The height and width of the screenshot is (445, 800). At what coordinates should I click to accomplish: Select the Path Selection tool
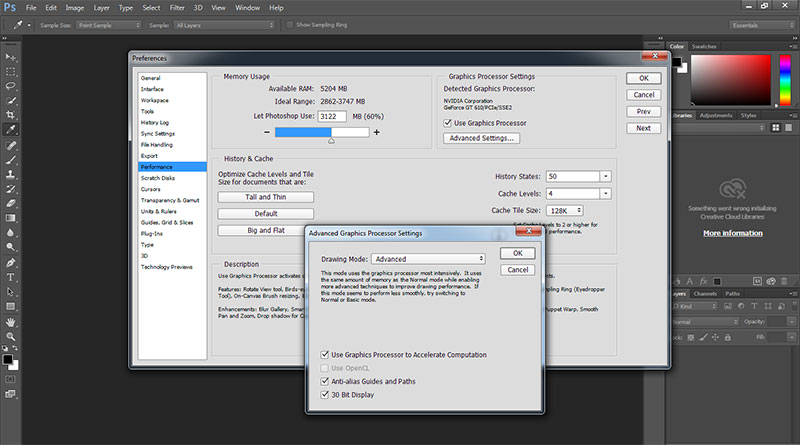pyautogui.click(x=11, y=292)
